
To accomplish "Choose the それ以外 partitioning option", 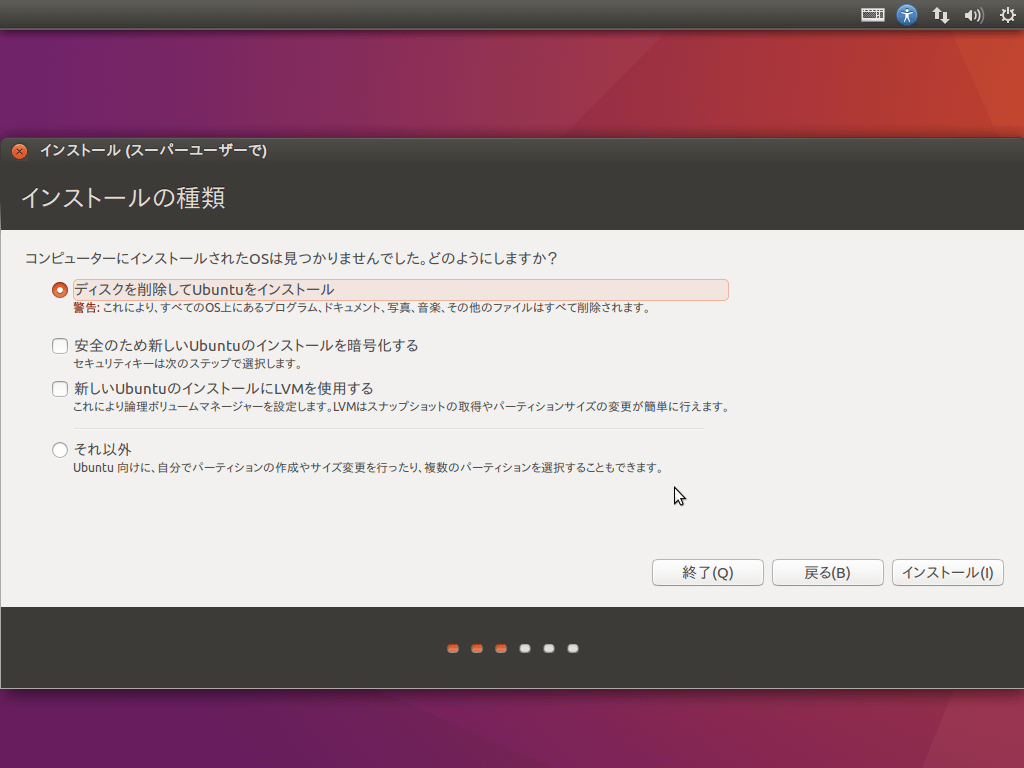I will point(59,450).
